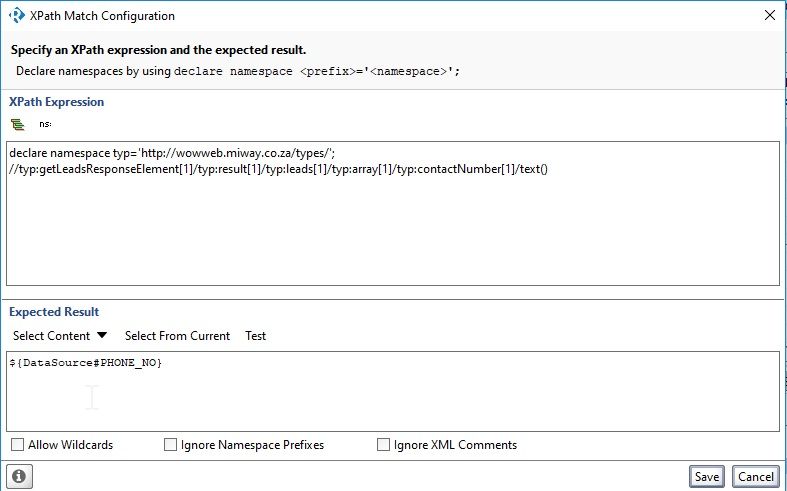The height and width of the screenshot is (491, 787).
Task: Check the Ignore XML Comments box
Action: point(384,445)
